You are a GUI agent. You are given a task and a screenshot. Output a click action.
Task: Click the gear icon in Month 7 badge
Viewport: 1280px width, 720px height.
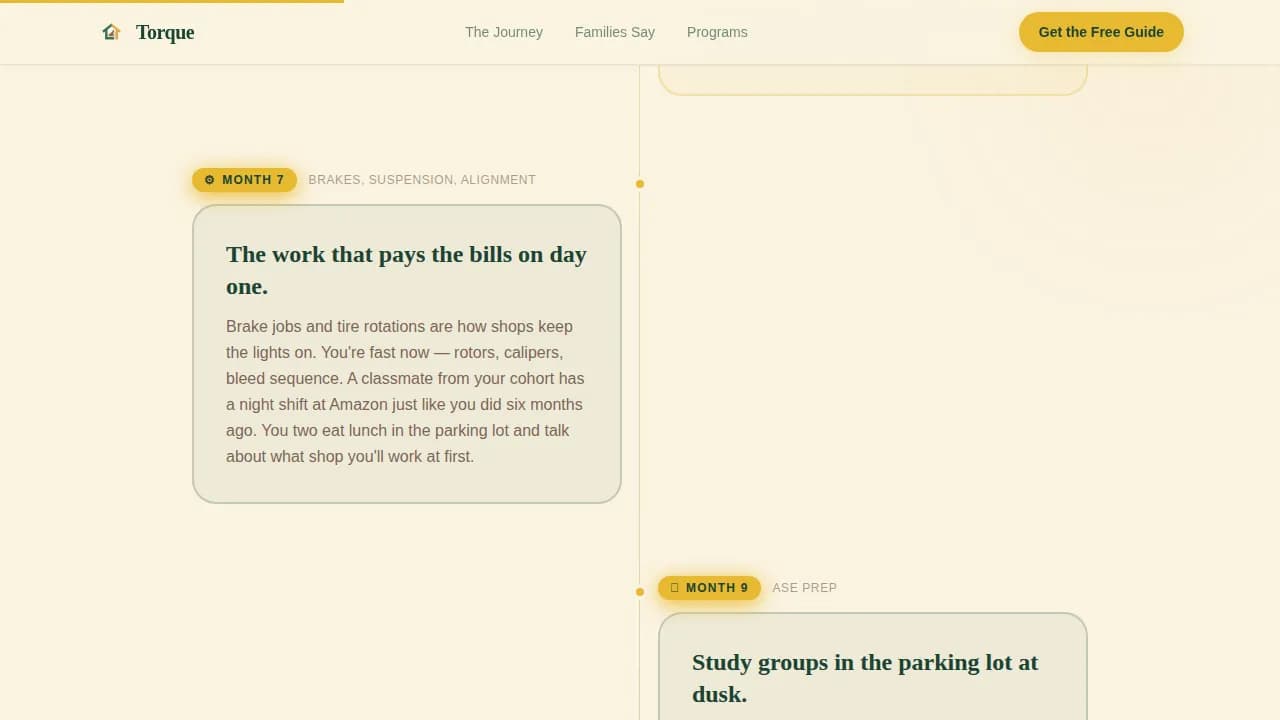point(210,180)
